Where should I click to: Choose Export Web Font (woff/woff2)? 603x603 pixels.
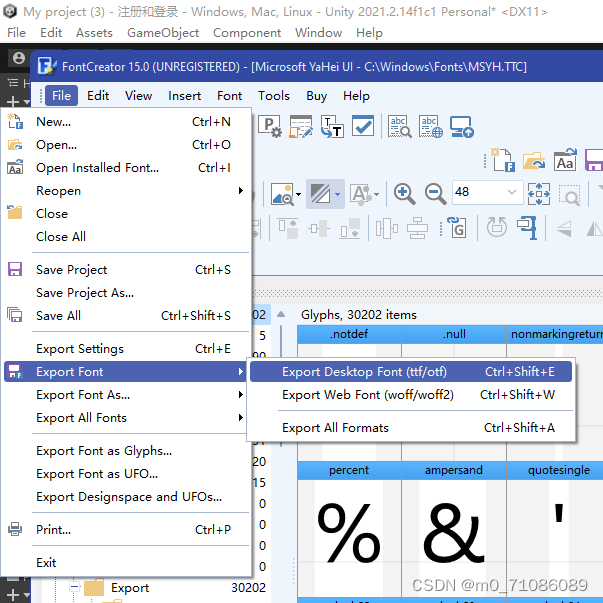click(x=367, y=395)
